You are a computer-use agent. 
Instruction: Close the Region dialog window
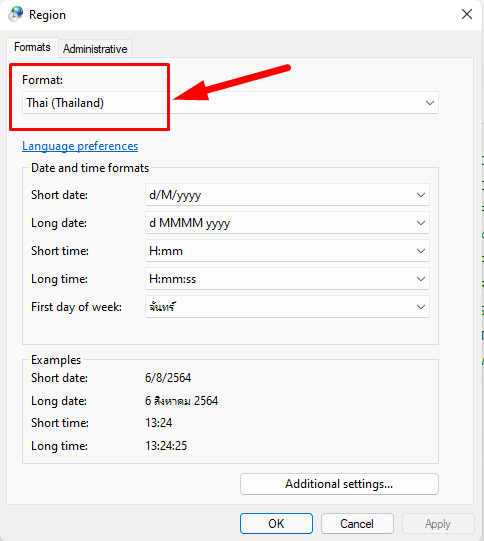coord(467,14)
